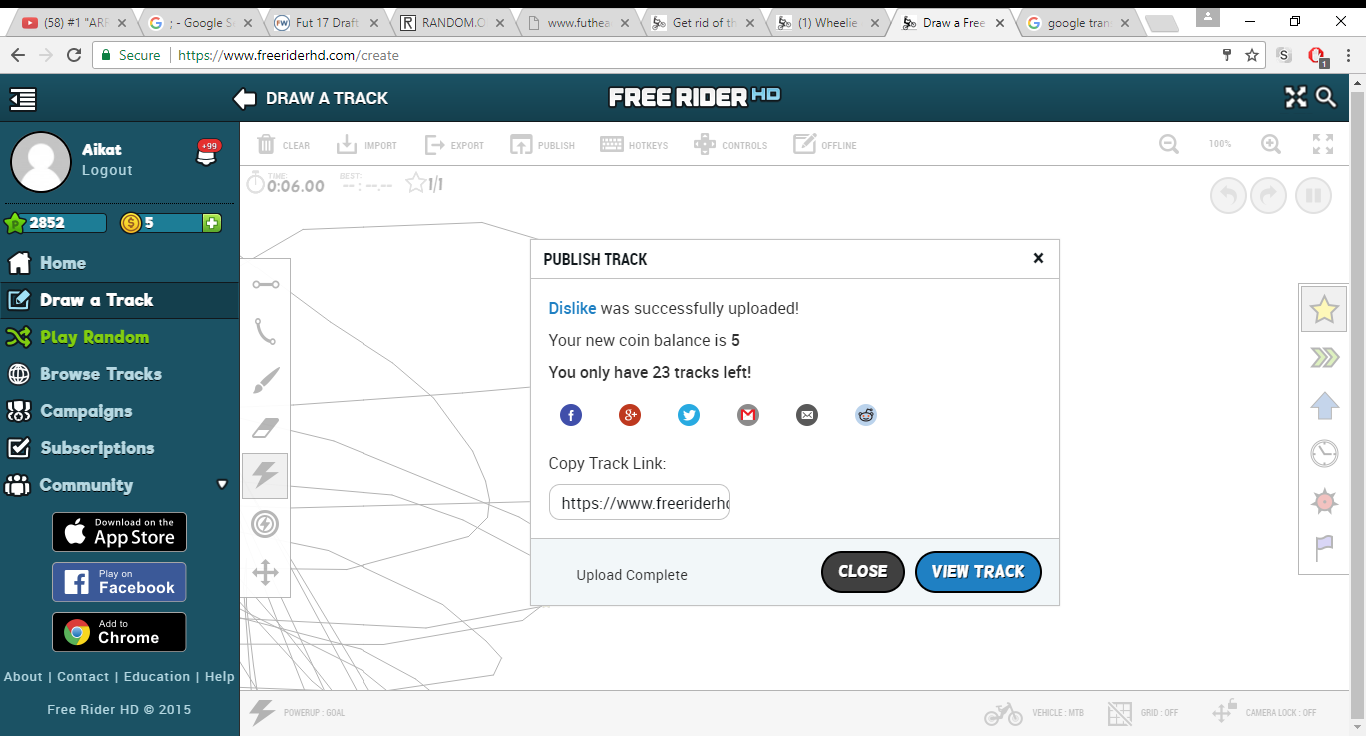Choose the star goal powerup
This screenshot has width=1366, height=736.
1324,310
